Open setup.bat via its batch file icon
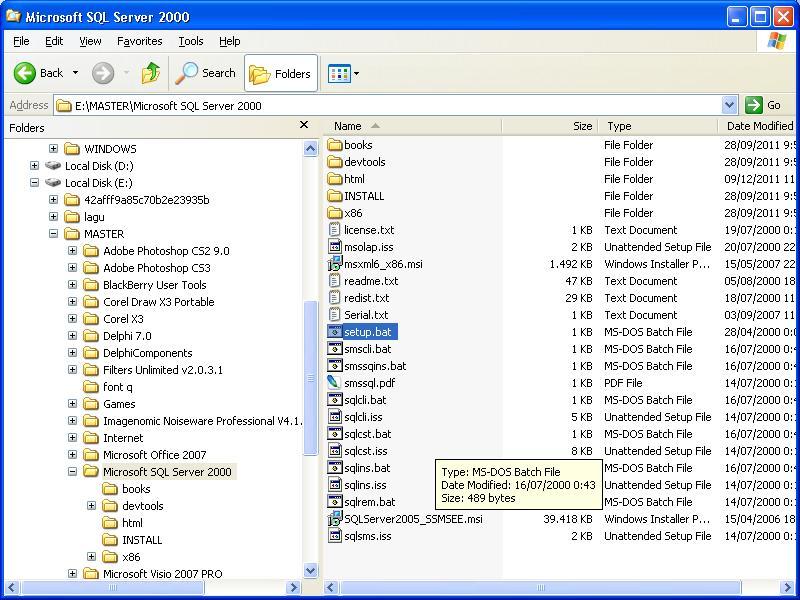Image resolution: width=800 pixels, height=600 pixels. tap(336, 331)
